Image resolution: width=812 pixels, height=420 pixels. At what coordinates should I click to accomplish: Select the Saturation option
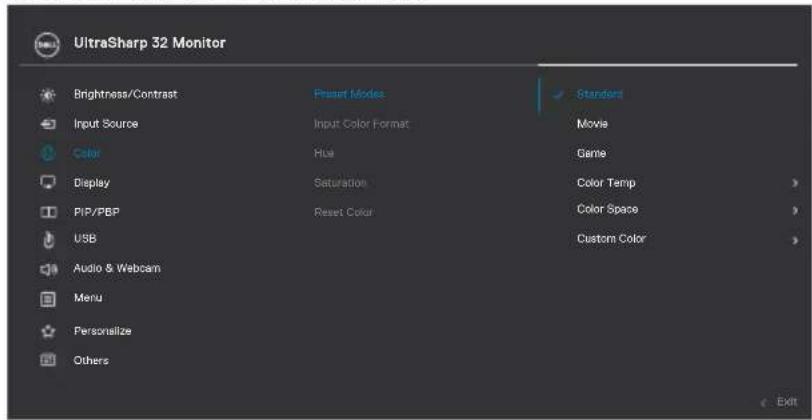(340, 183)
